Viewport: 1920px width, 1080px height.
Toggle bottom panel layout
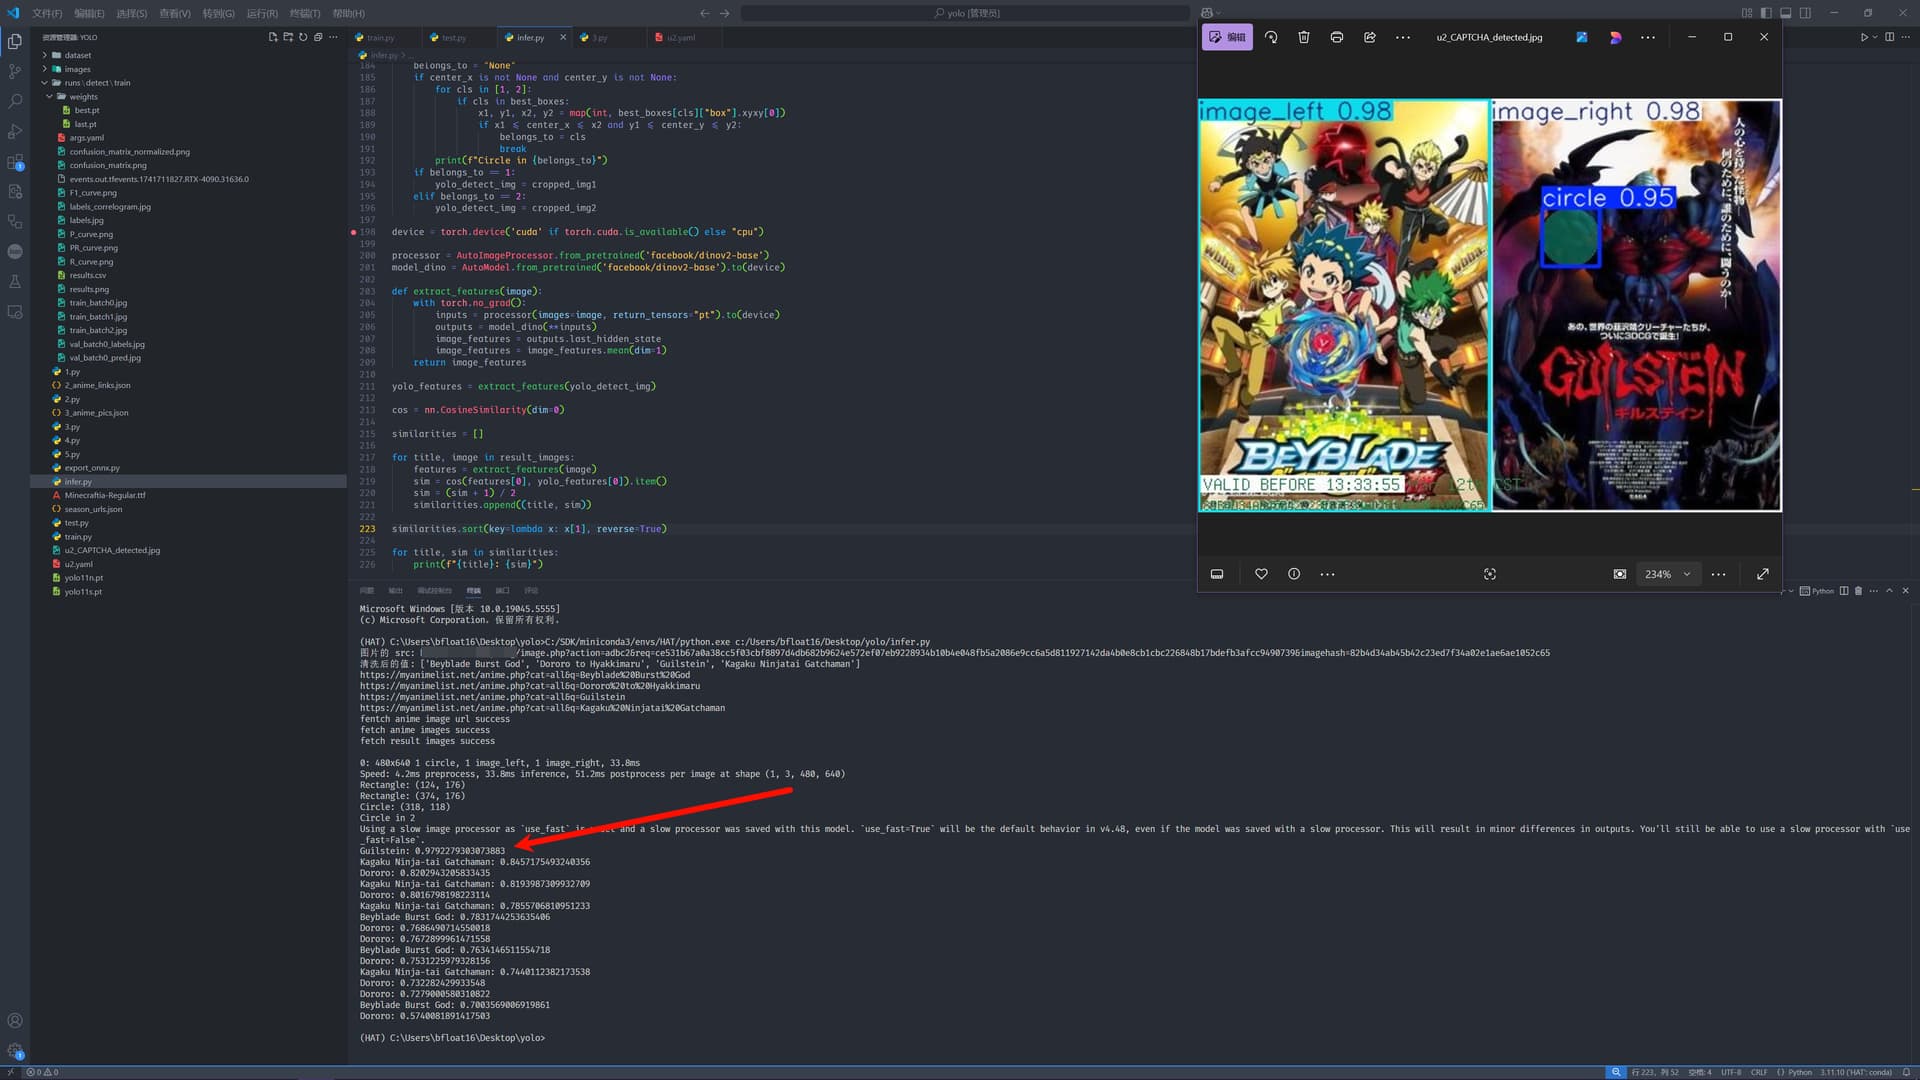pyautogui.click(x=1786, y=13)
